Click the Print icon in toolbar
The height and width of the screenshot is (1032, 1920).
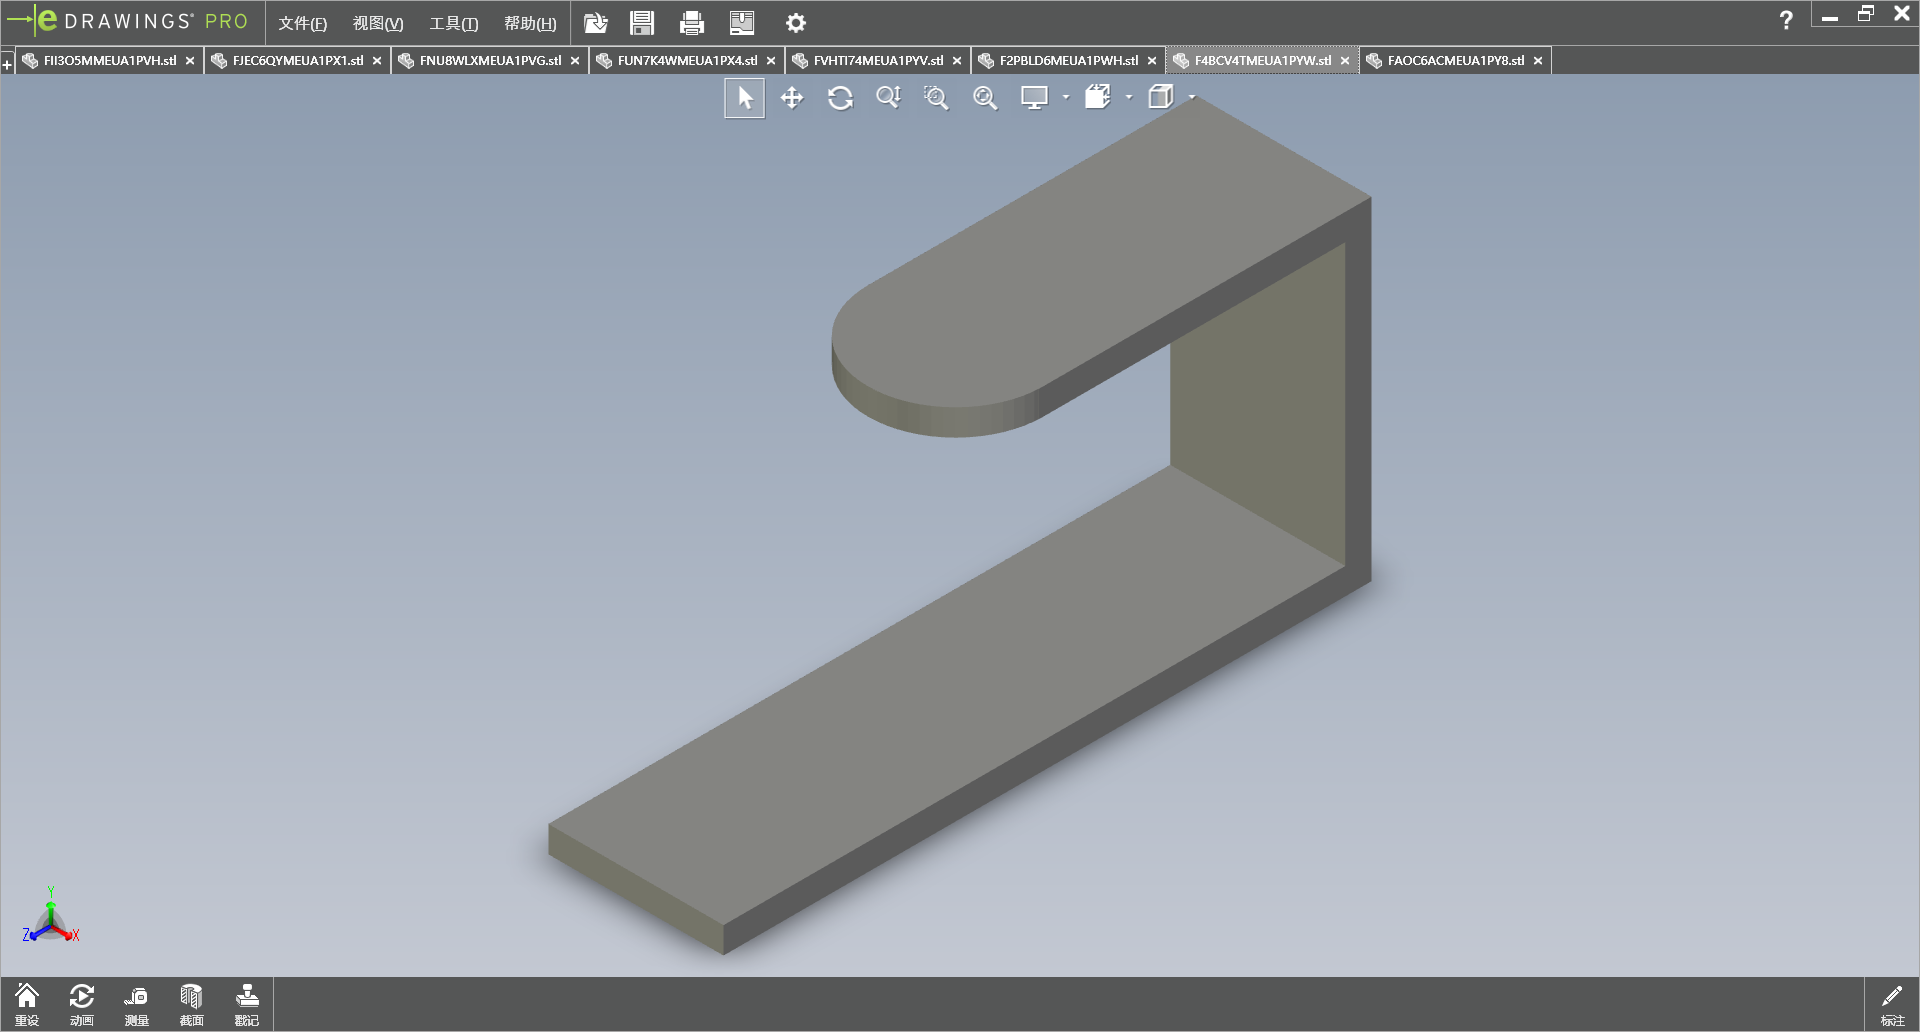pos(691,23)
